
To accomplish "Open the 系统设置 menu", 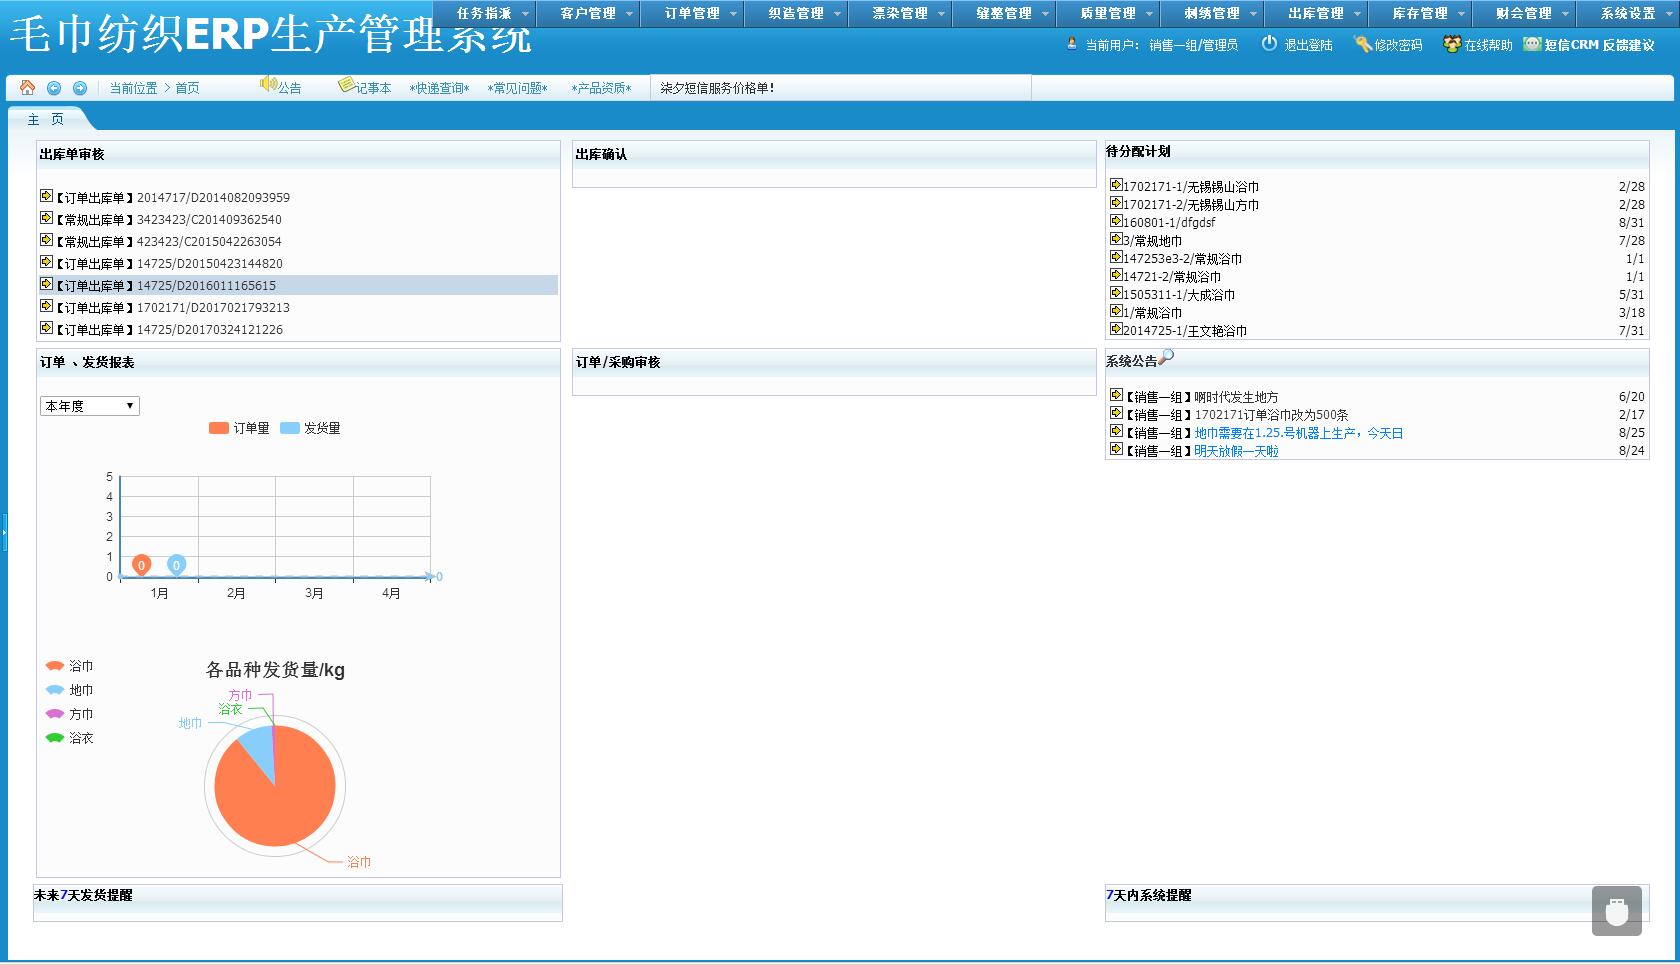I will point(1627,14).
